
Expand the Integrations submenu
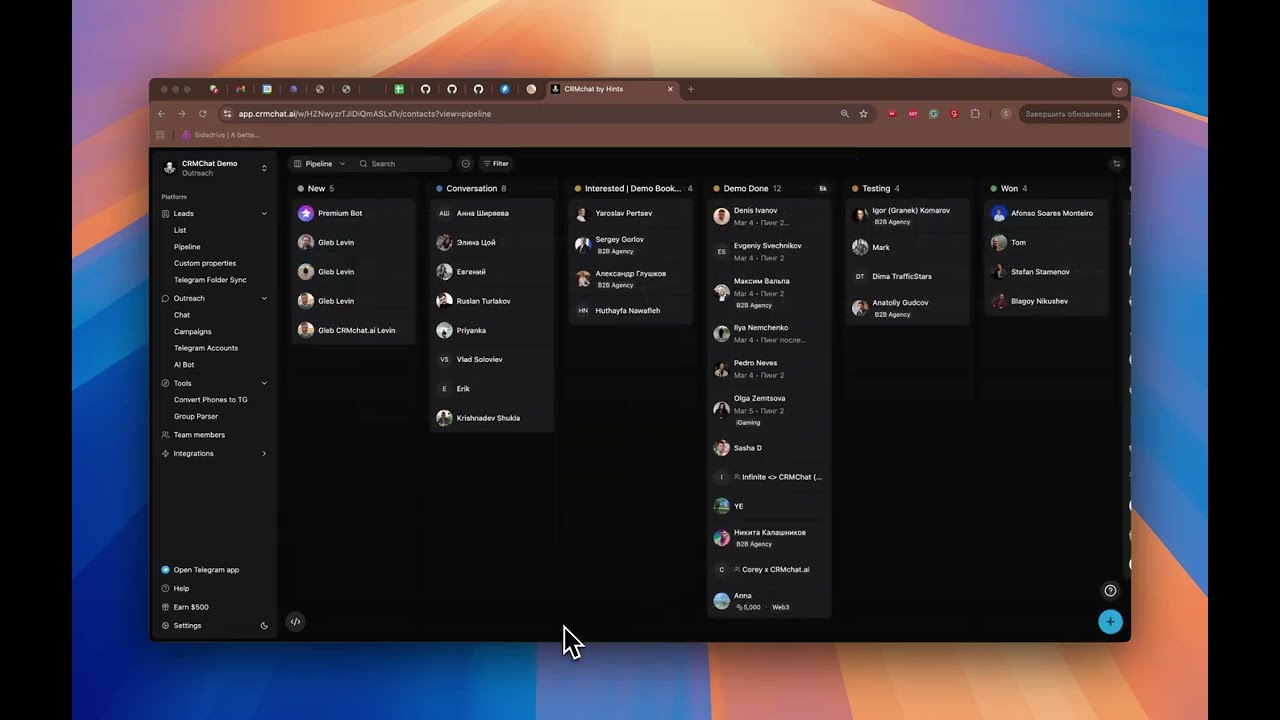coord(264,454)
